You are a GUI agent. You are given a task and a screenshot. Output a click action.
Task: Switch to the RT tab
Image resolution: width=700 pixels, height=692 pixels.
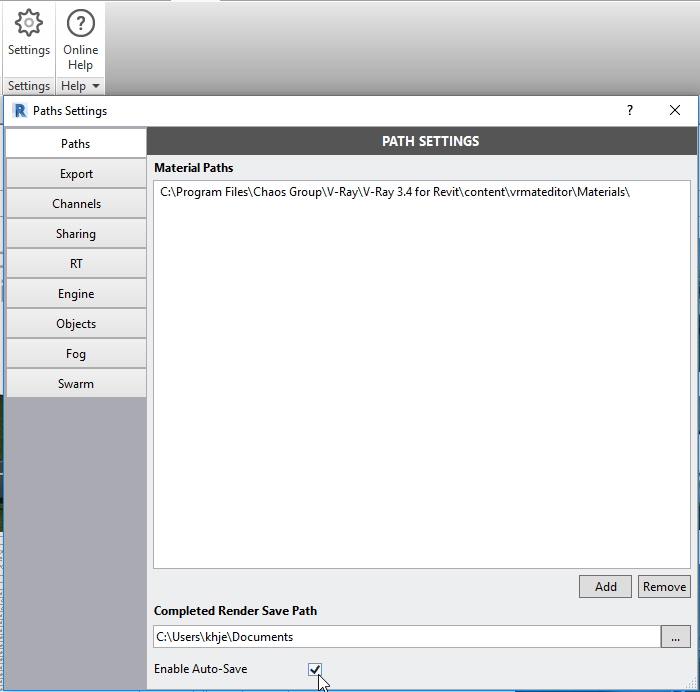pyautogui.click(x=76, y=263)
